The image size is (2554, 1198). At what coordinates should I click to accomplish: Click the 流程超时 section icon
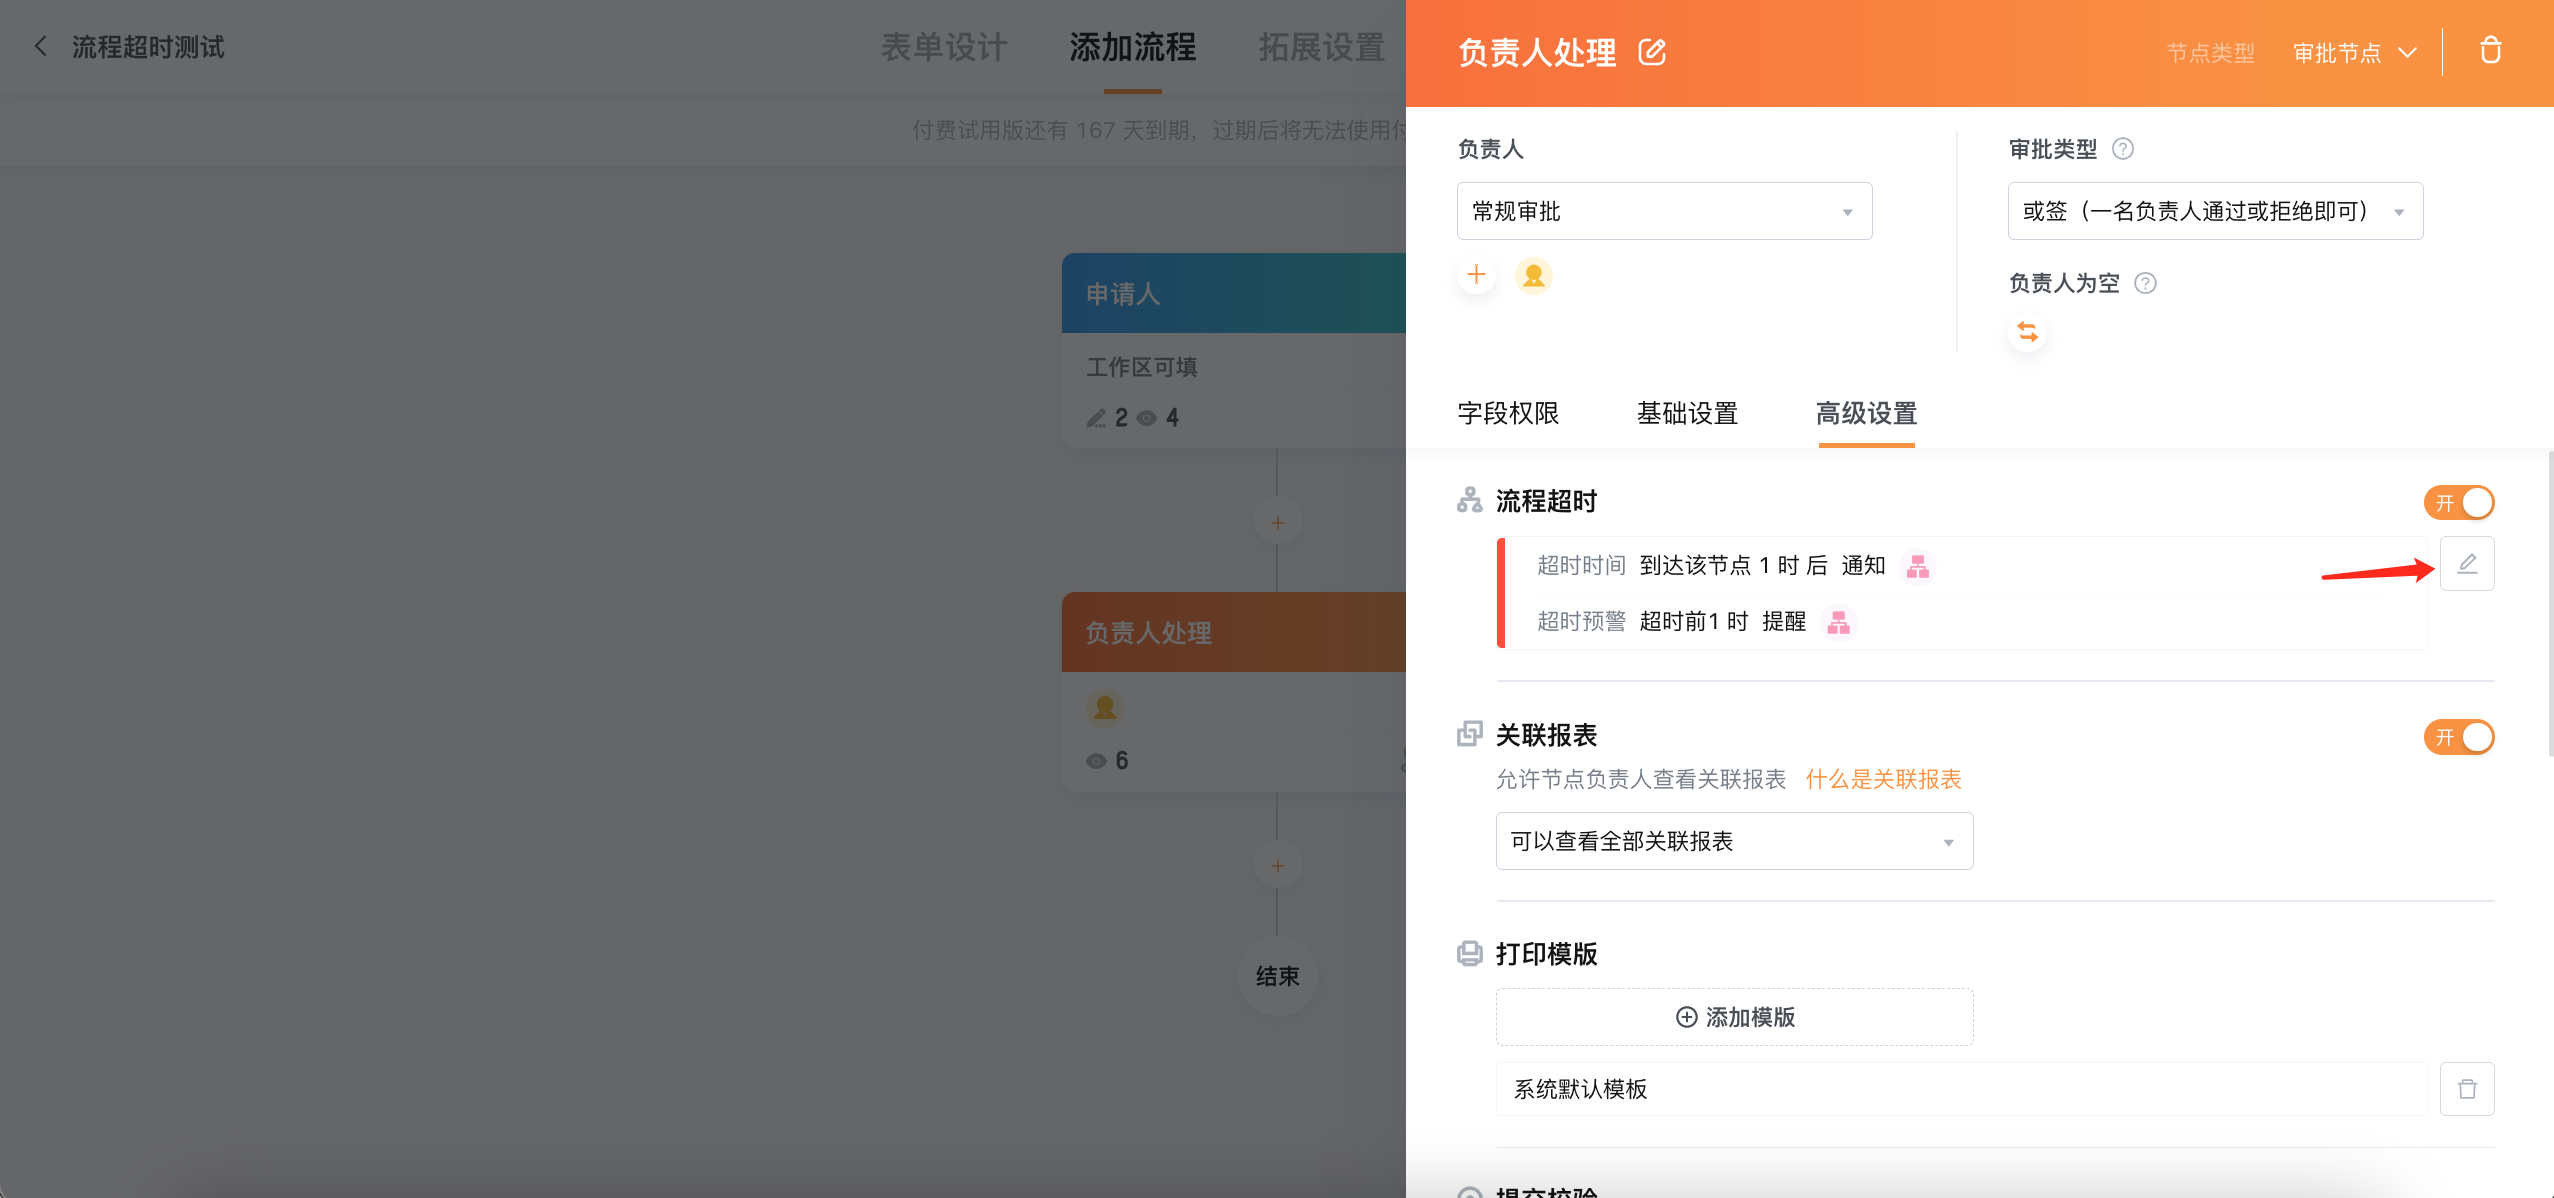(x=1469, y=500)
